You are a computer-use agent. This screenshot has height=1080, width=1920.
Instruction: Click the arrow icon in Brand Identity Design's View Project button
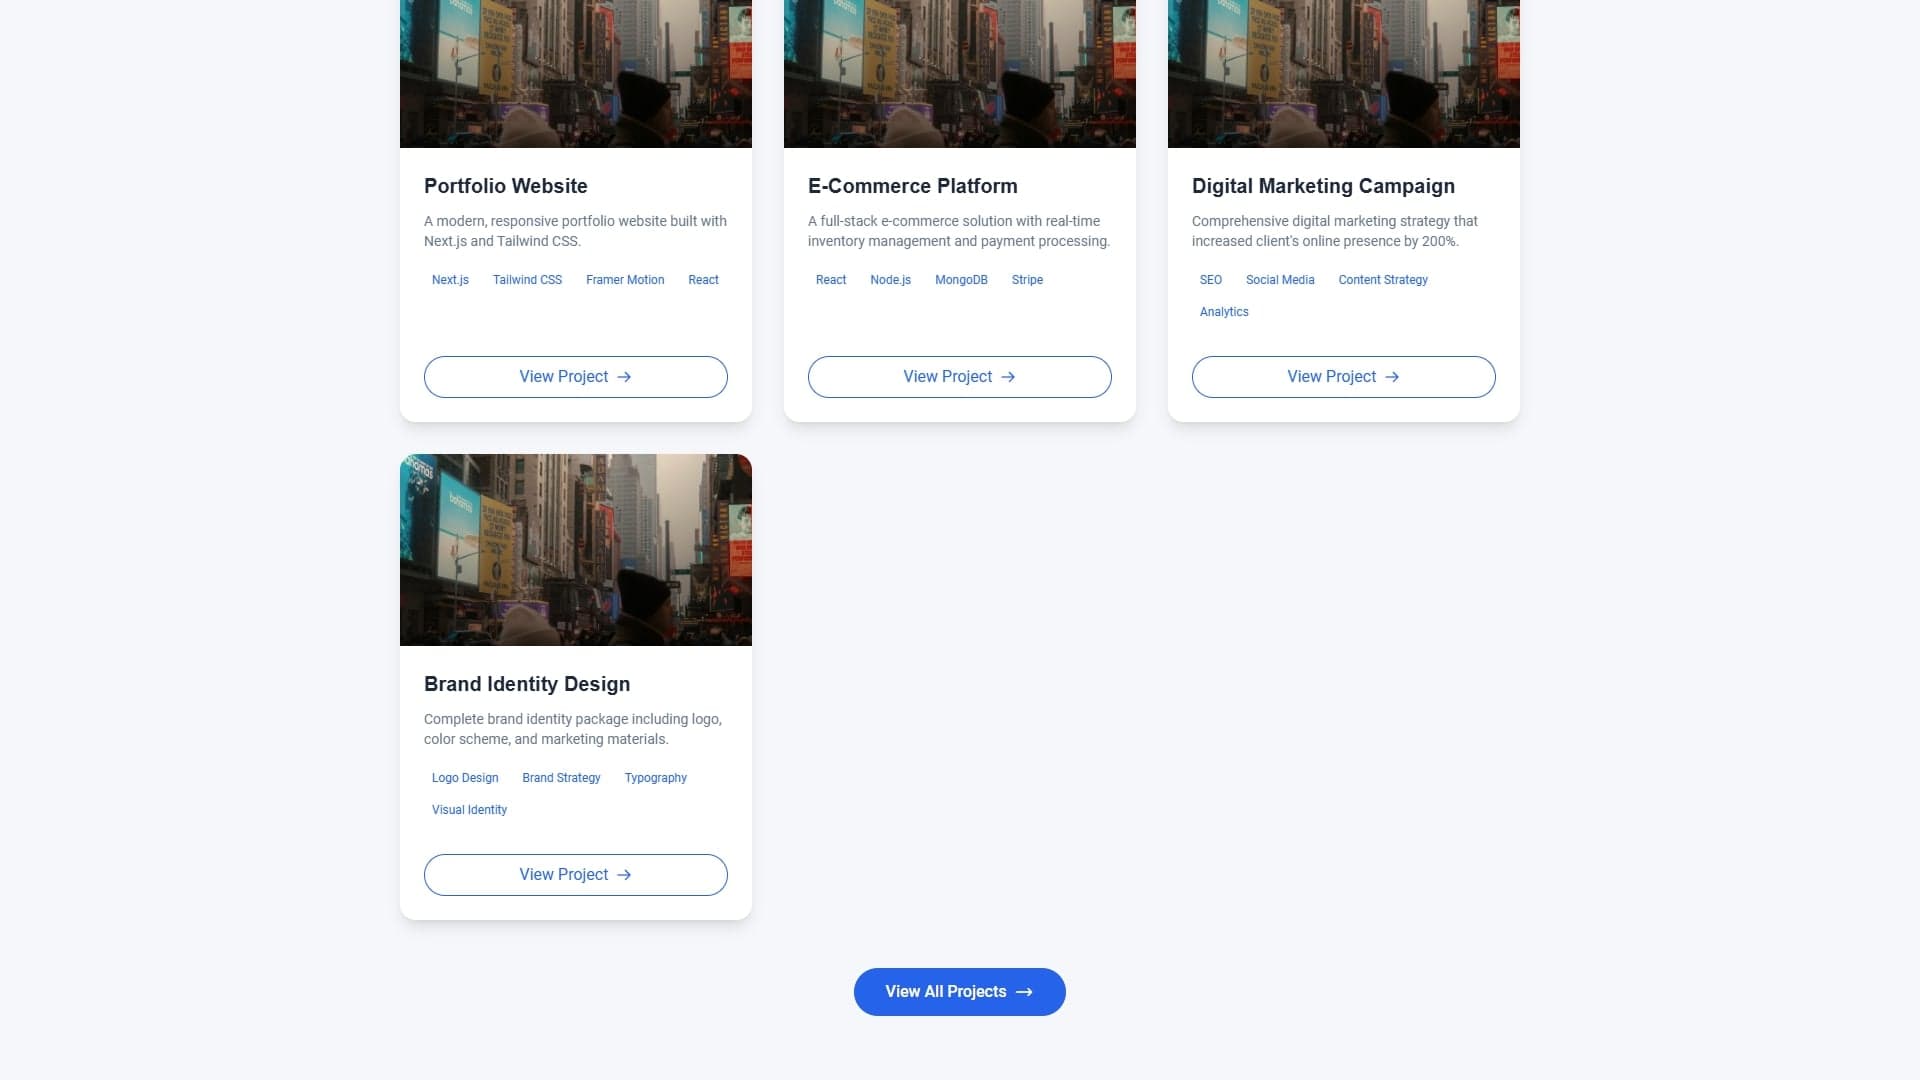click(x=624, y=875)
